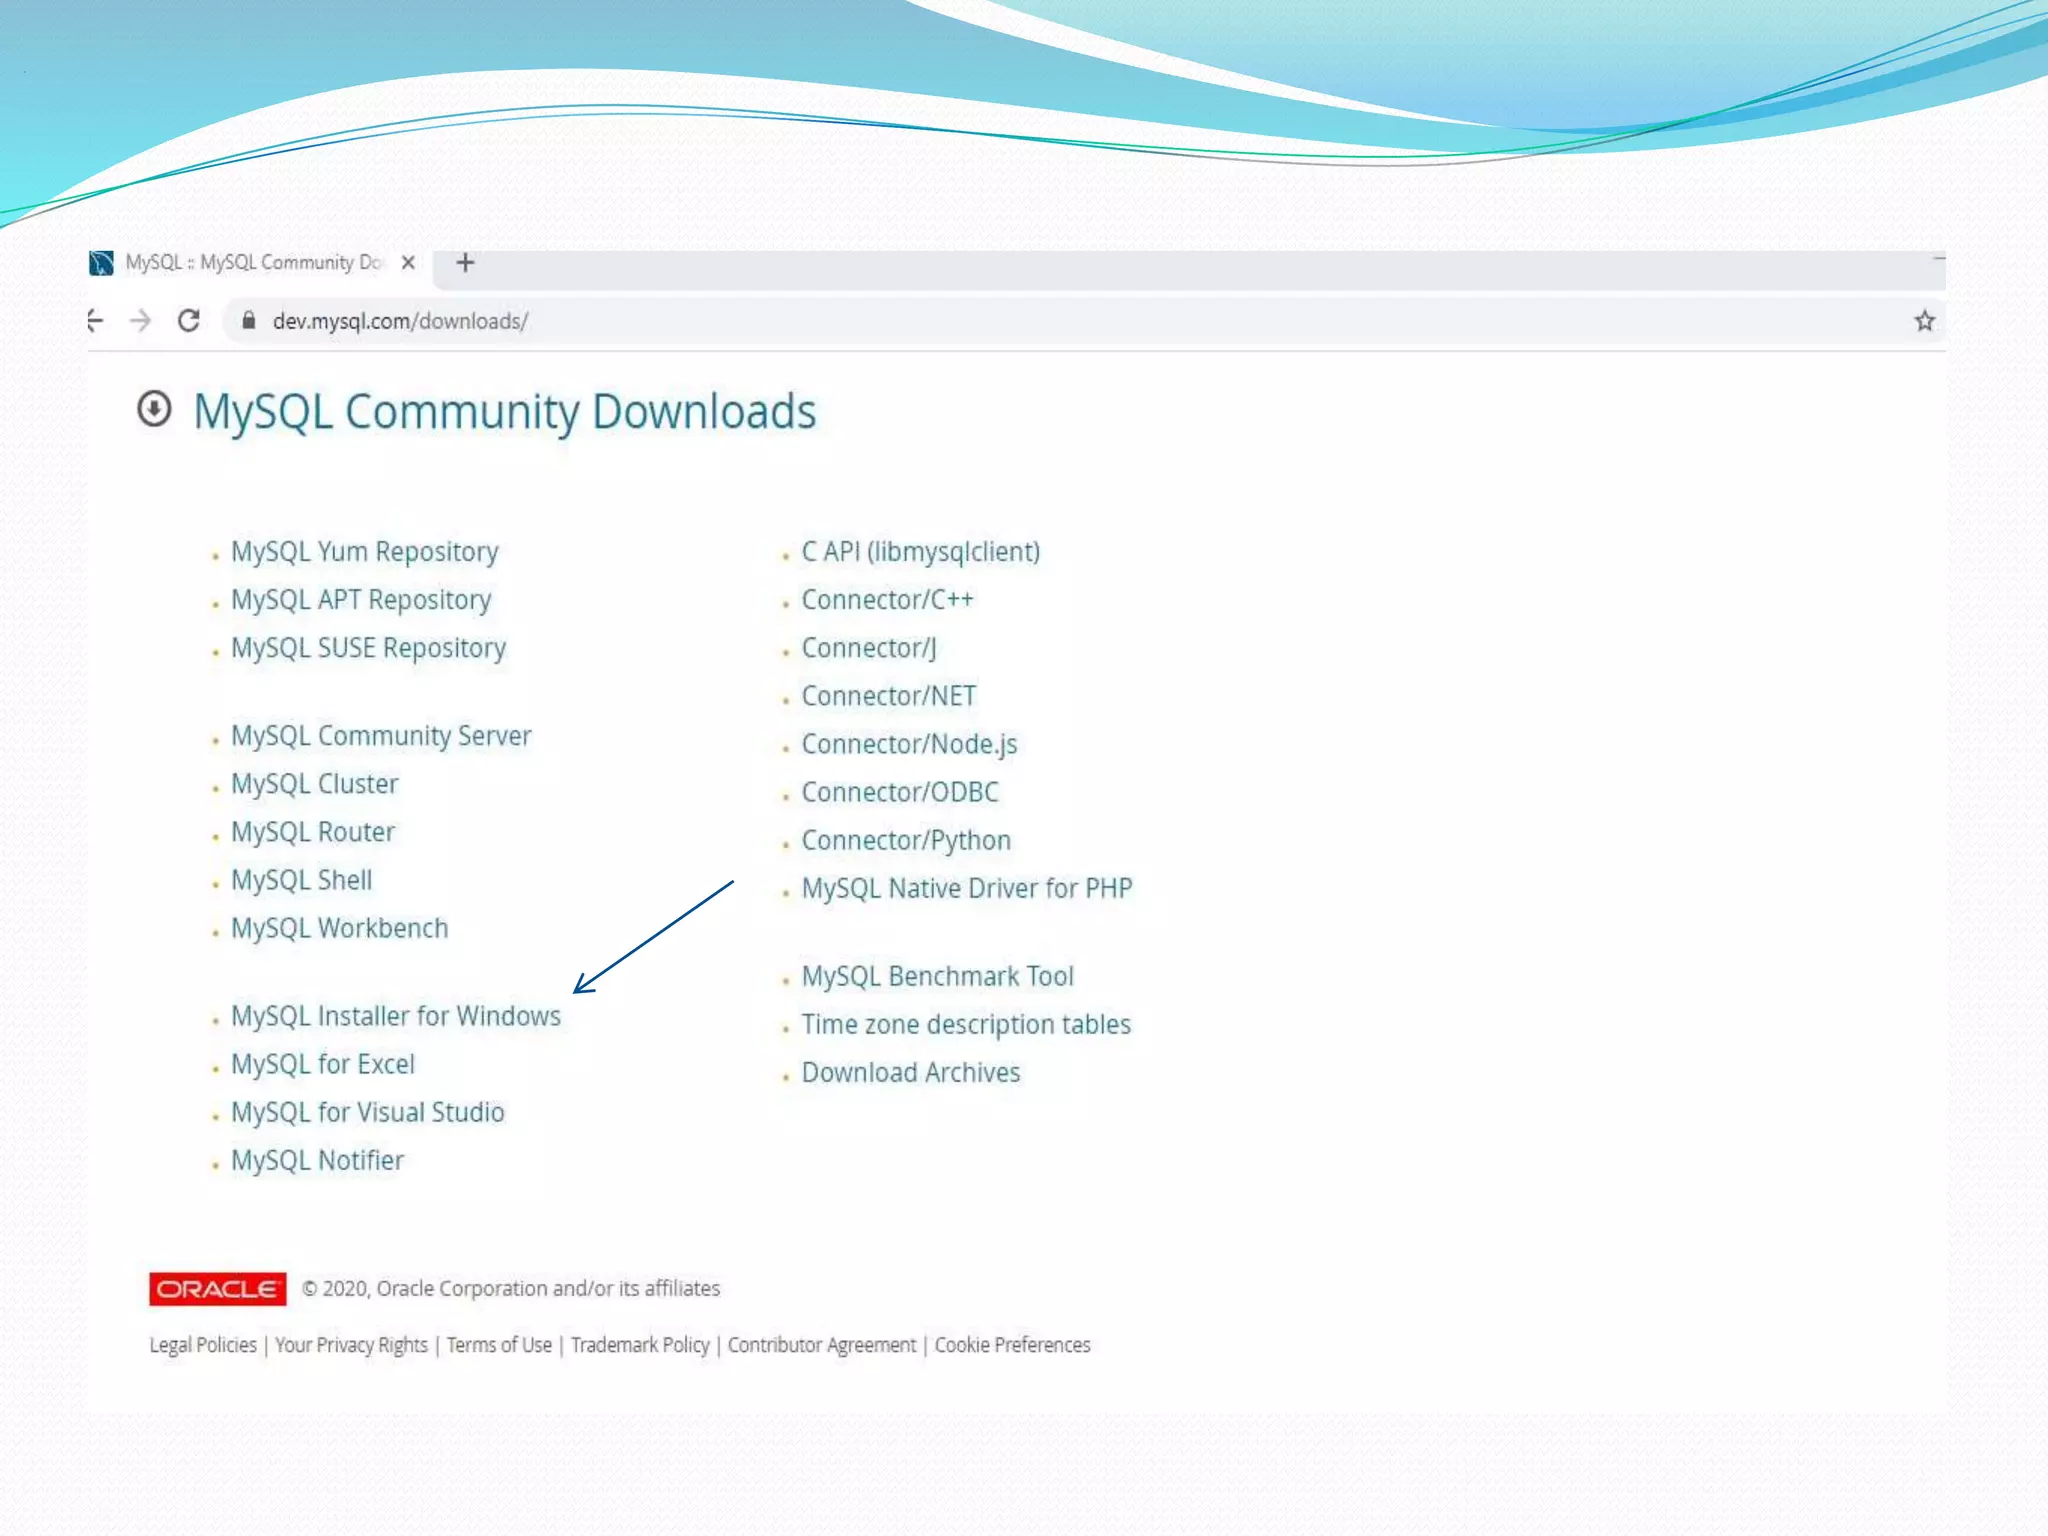Open MySQL Native Driver for PHP
The height and width of the screenshot is (1536, 2048).
point(967,888)
